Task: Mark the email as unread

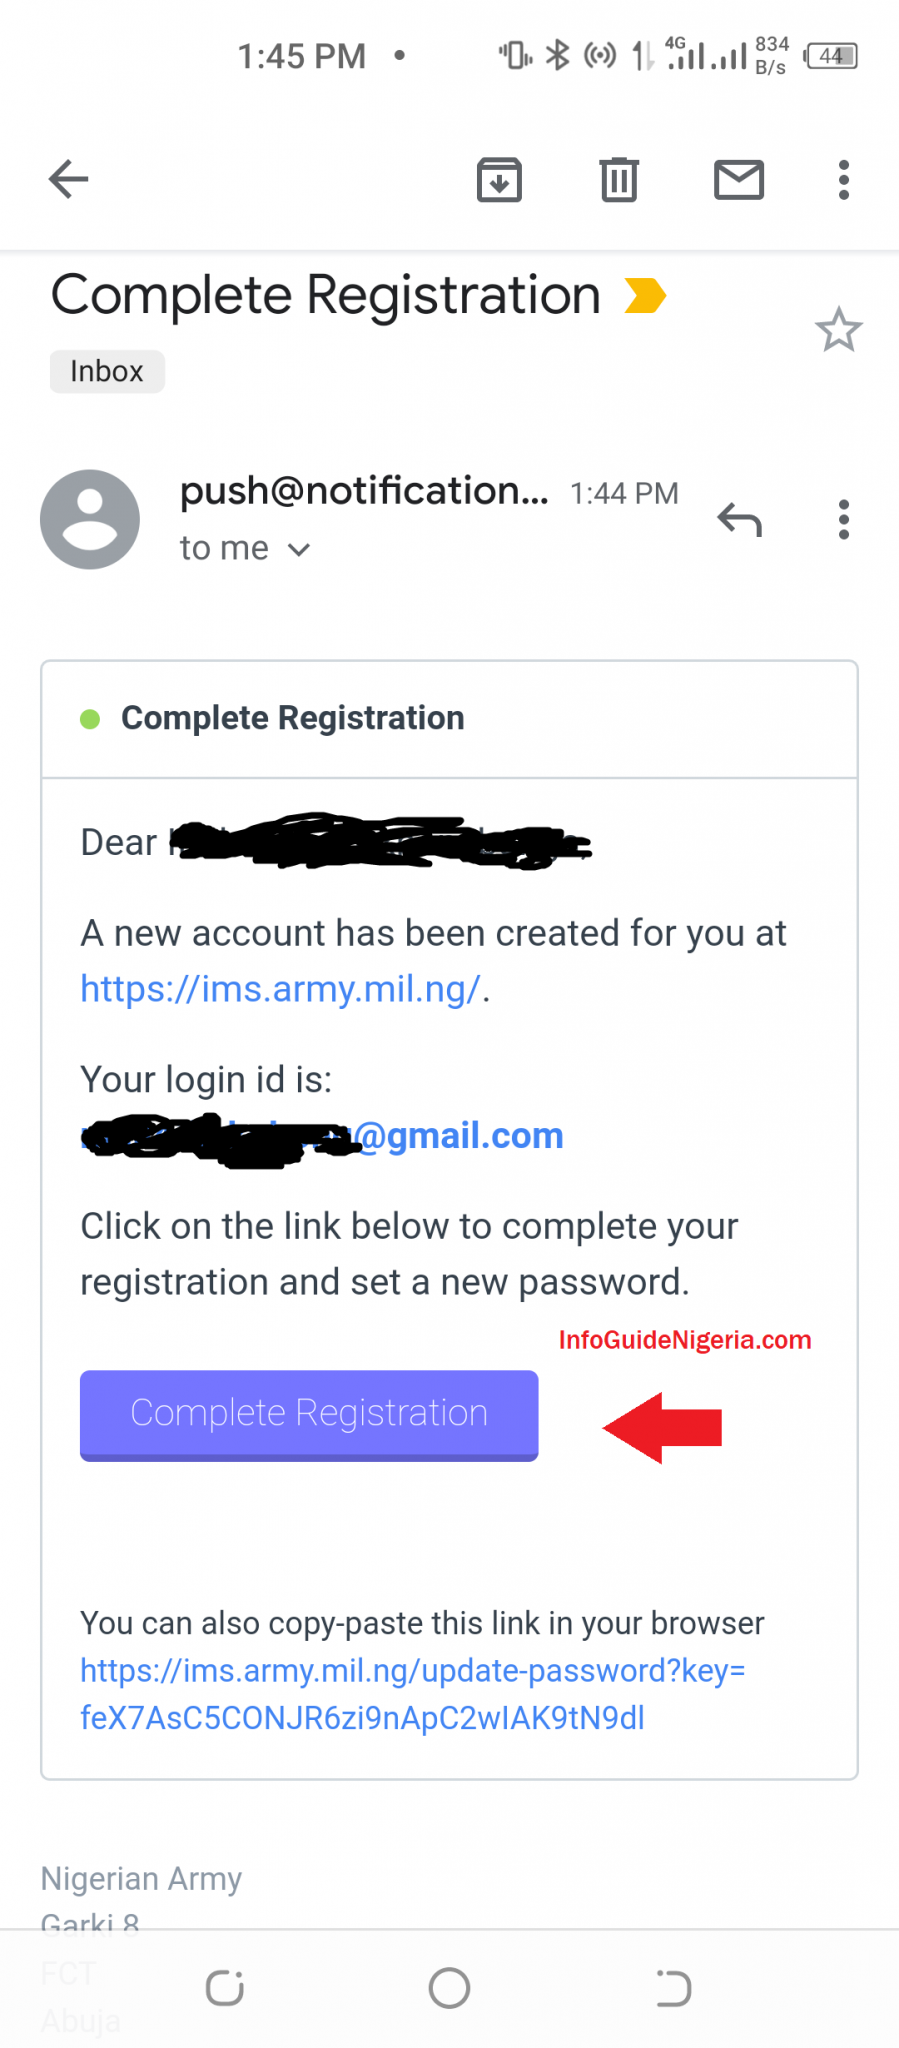Action: tap(739, 180)
